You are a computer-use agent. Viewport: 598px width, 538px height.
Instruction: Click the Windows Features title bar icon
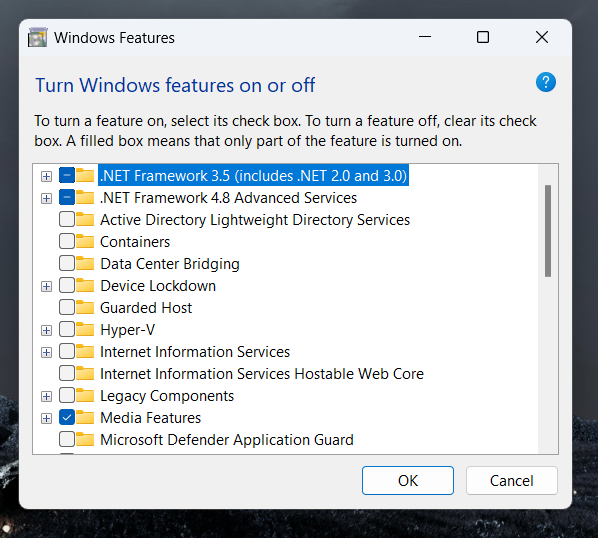pyautogui.click(x=38, y=37)
